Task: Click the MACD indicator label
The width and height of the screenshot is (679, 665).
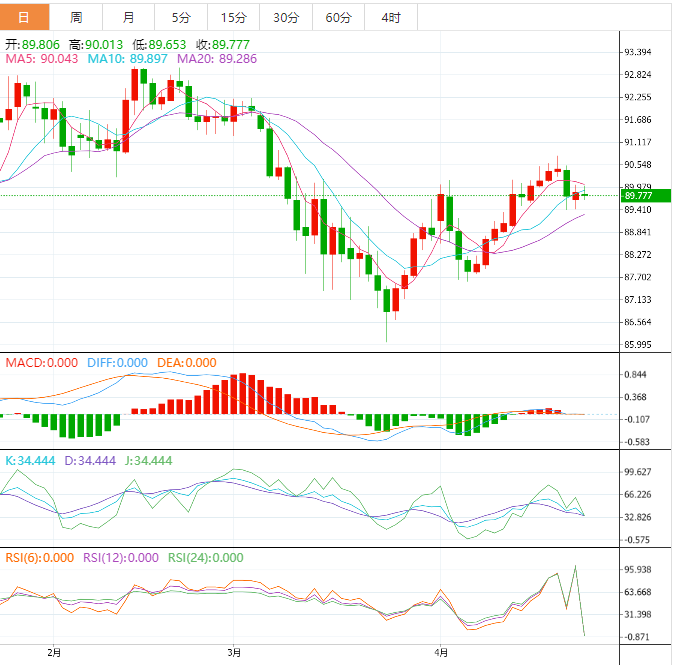Action: [40, 363]
